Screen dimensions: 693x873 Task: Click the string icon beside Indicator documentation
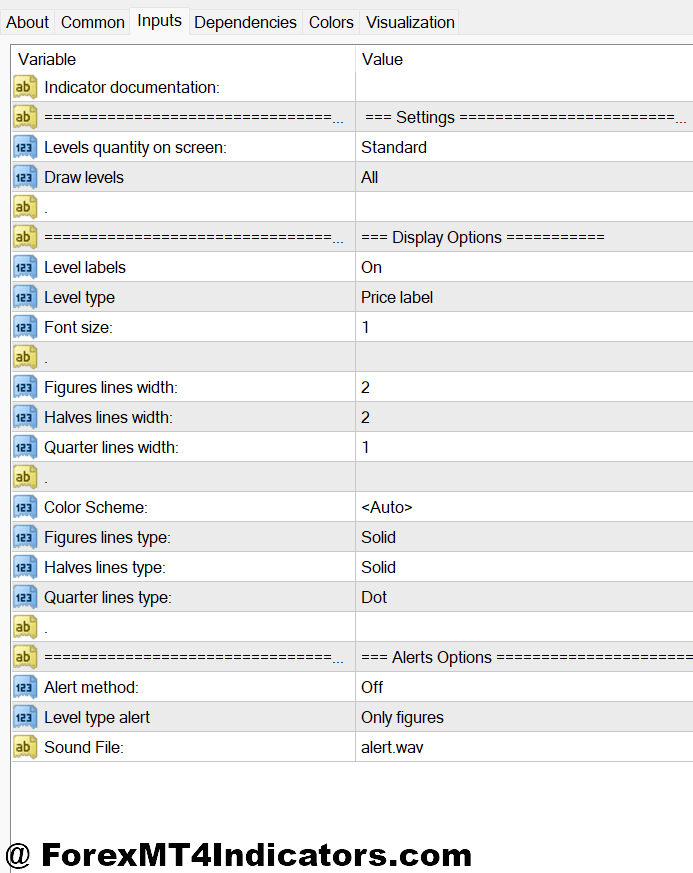pyautogui.click(x=25, y=87)
